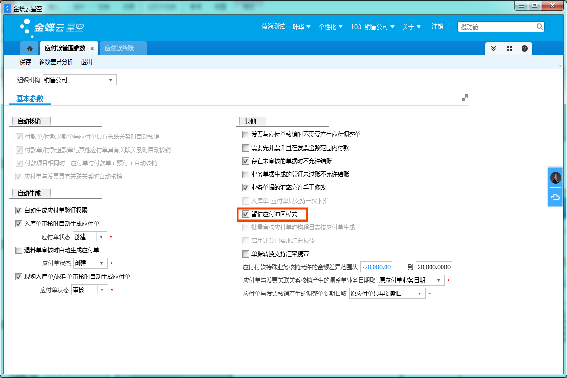Click the first header link left of 帮助
This screenshot has width=567, height=378.
(x=273, y=26)
